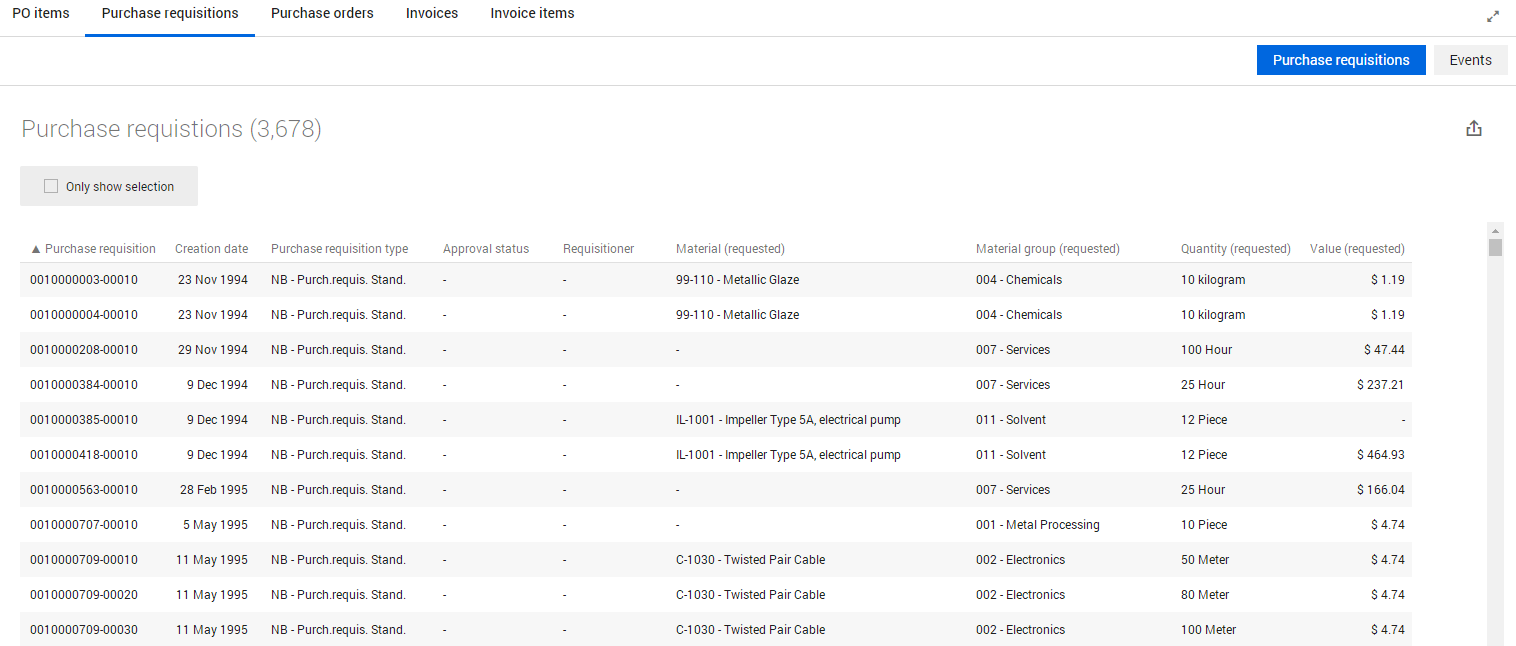This screenshot has height=646, width=1516.
Task: Enable the Only show selection checkbox
Action: pos(51,187)
